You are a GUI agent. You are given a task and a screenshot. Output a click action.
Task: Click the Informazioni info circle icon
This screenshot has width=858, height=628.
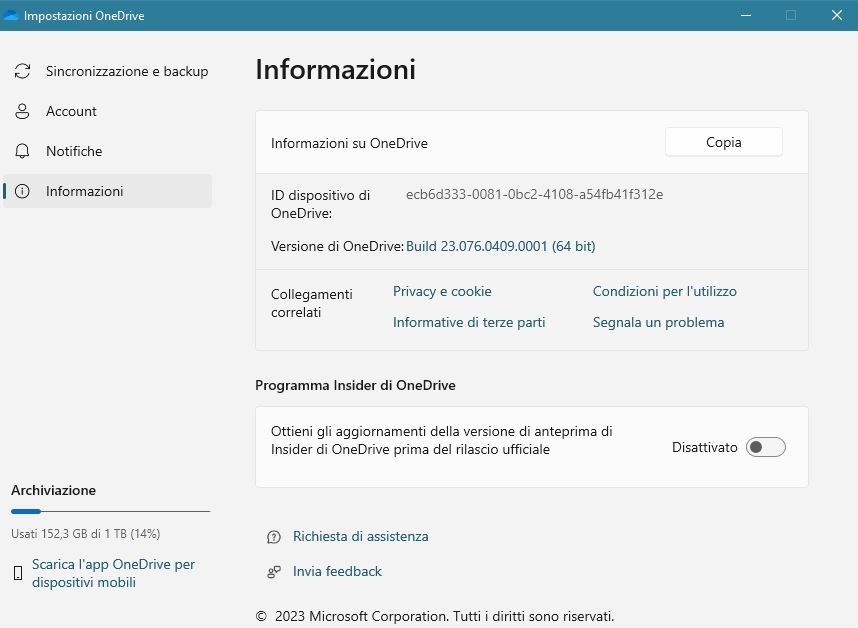pyautogui.click(x=22, y=191)
